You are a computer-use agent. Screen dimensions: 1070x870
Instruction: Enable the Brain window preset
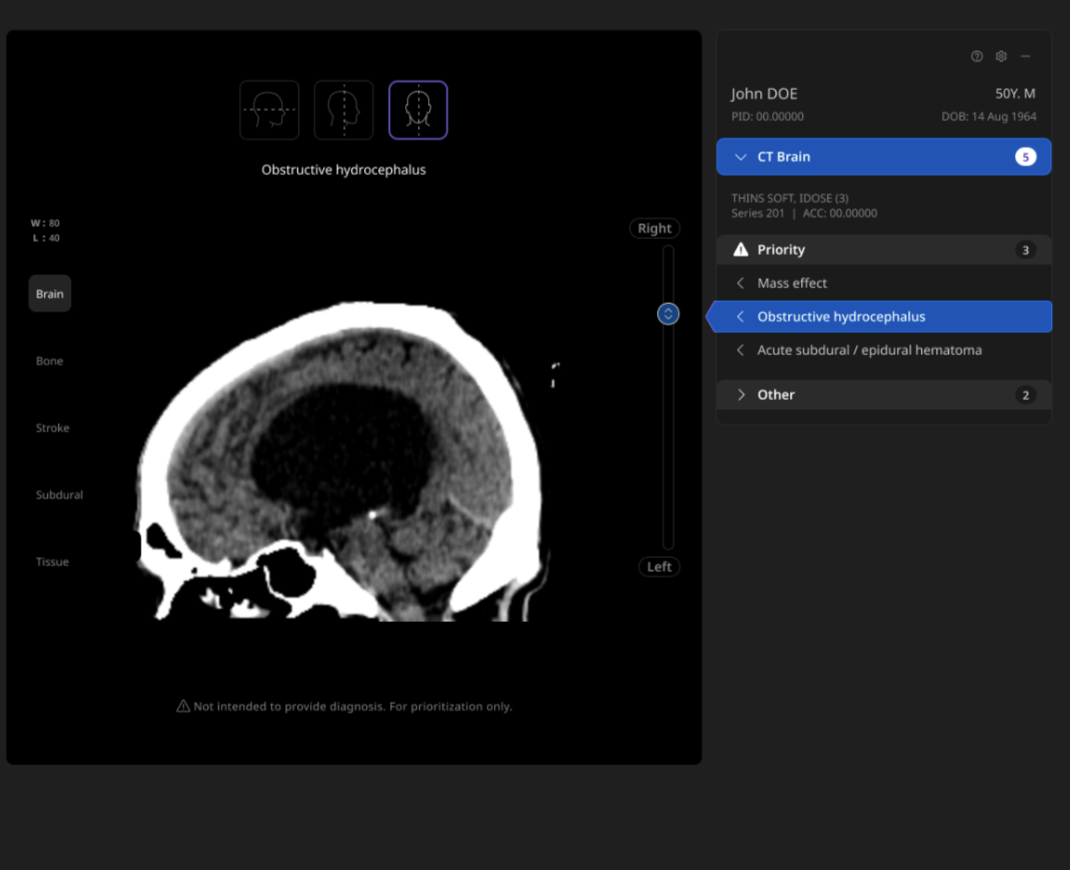[50, 294]
